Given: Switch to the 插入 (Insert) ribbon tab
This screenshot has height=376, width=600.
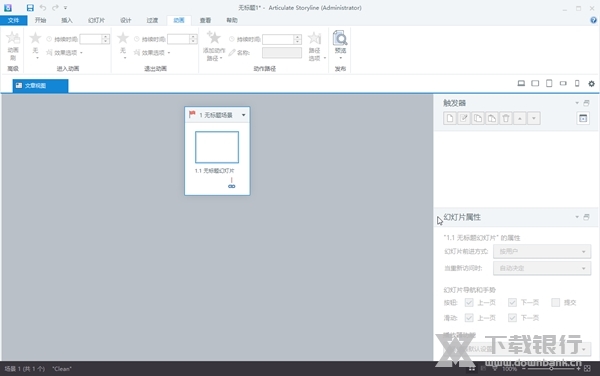Looking at the screenshot, I should click(67, 20).
